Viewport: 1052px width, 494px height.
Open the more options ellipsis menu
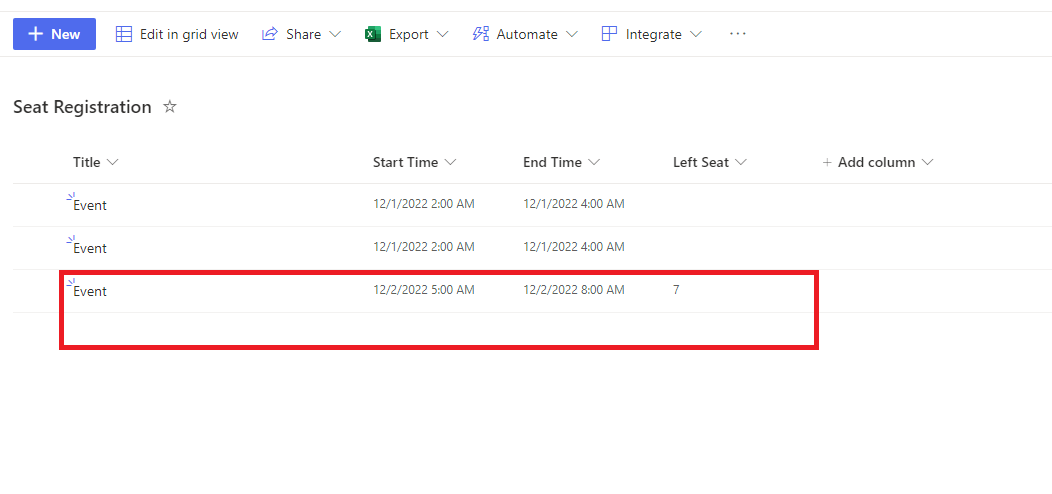tap(738, 34)
